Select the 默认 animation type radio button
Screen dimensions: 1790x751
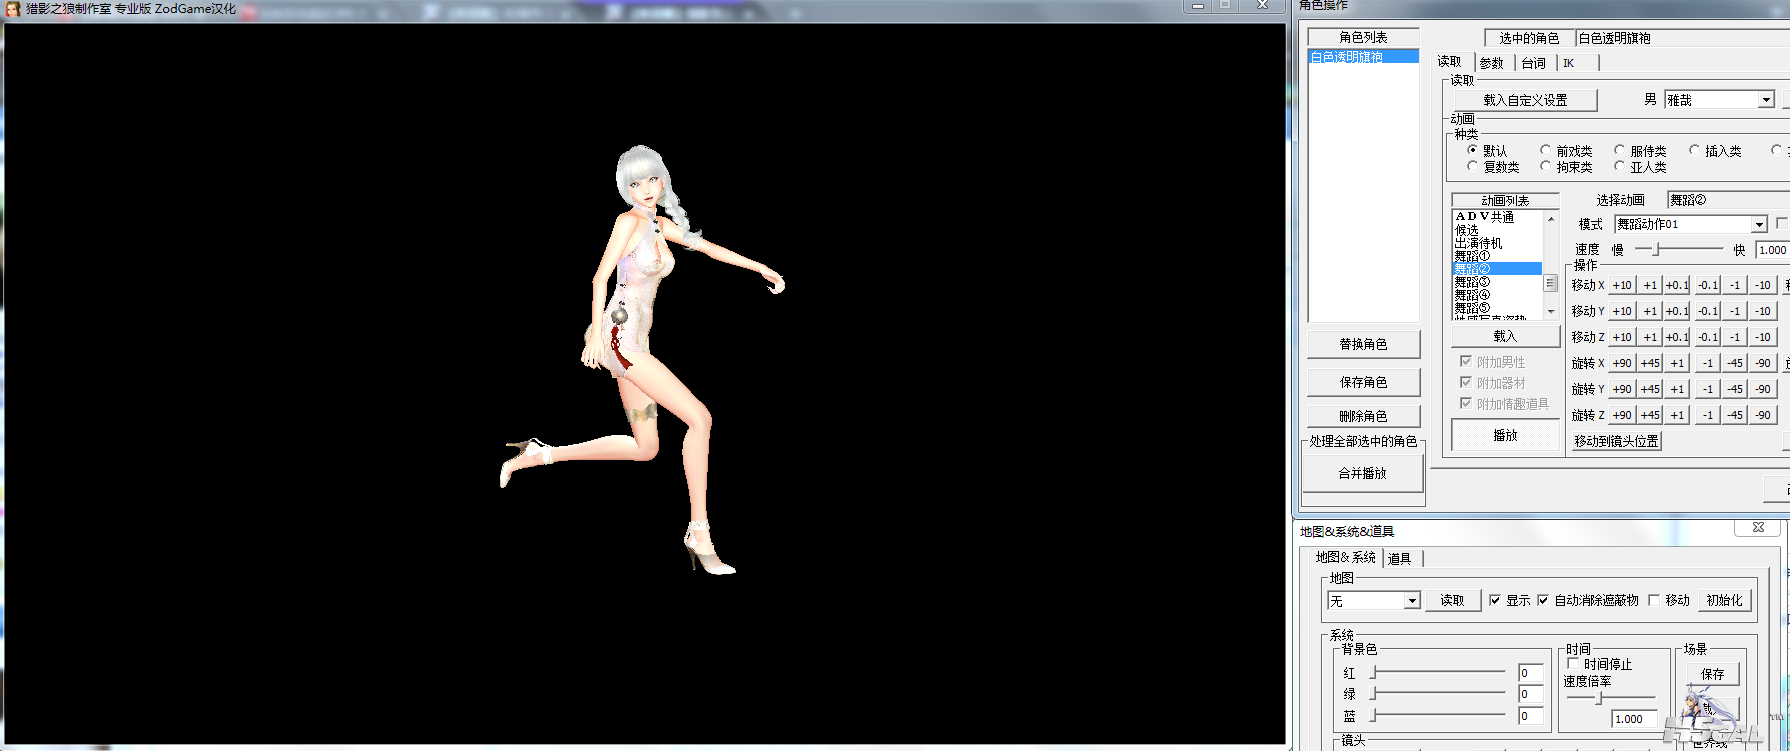[1472, 150]
